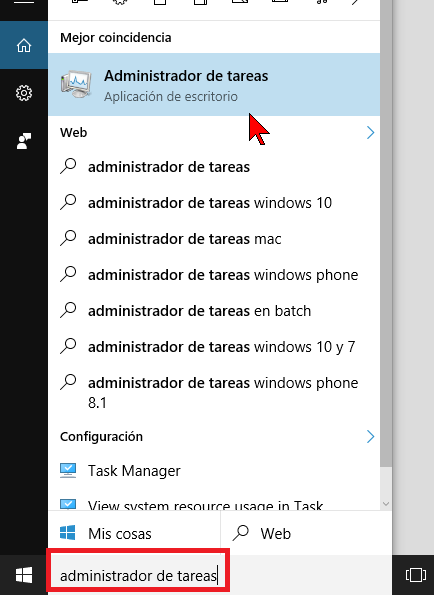Image resolution: width=434 pixels, height=595 pixels.
Task: Open Task View on the taskbar
Action: pyautogui.click(x=415, y=575)
